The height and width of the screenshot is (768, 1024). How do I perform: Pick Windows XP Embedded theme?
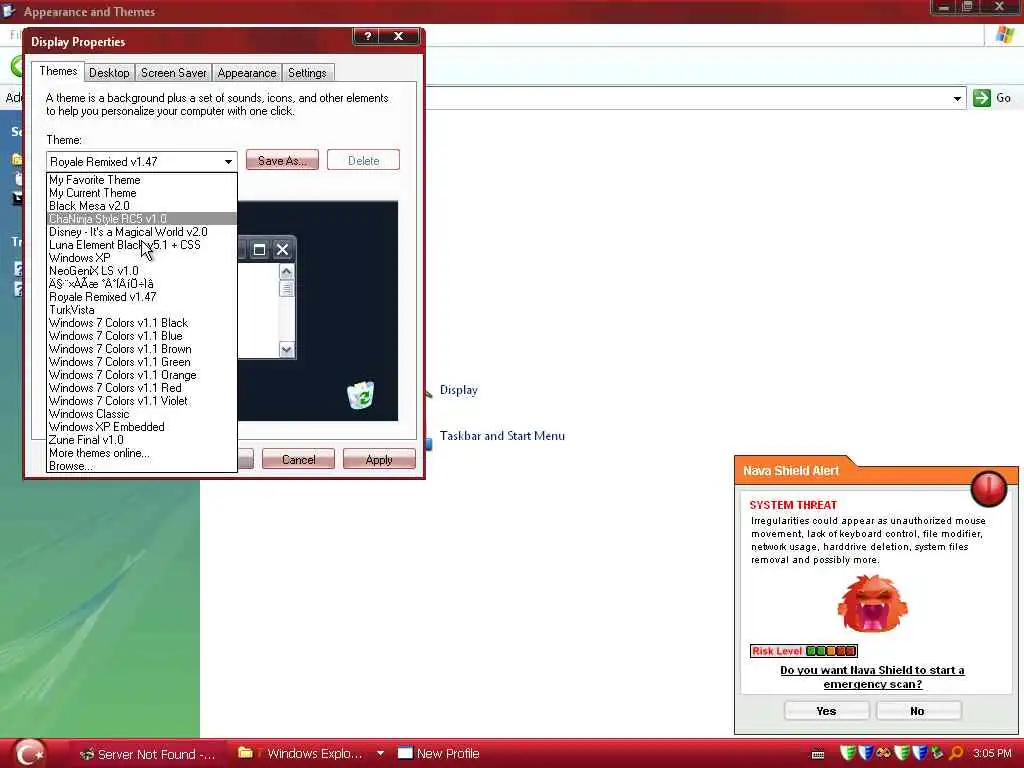point(142,427)
